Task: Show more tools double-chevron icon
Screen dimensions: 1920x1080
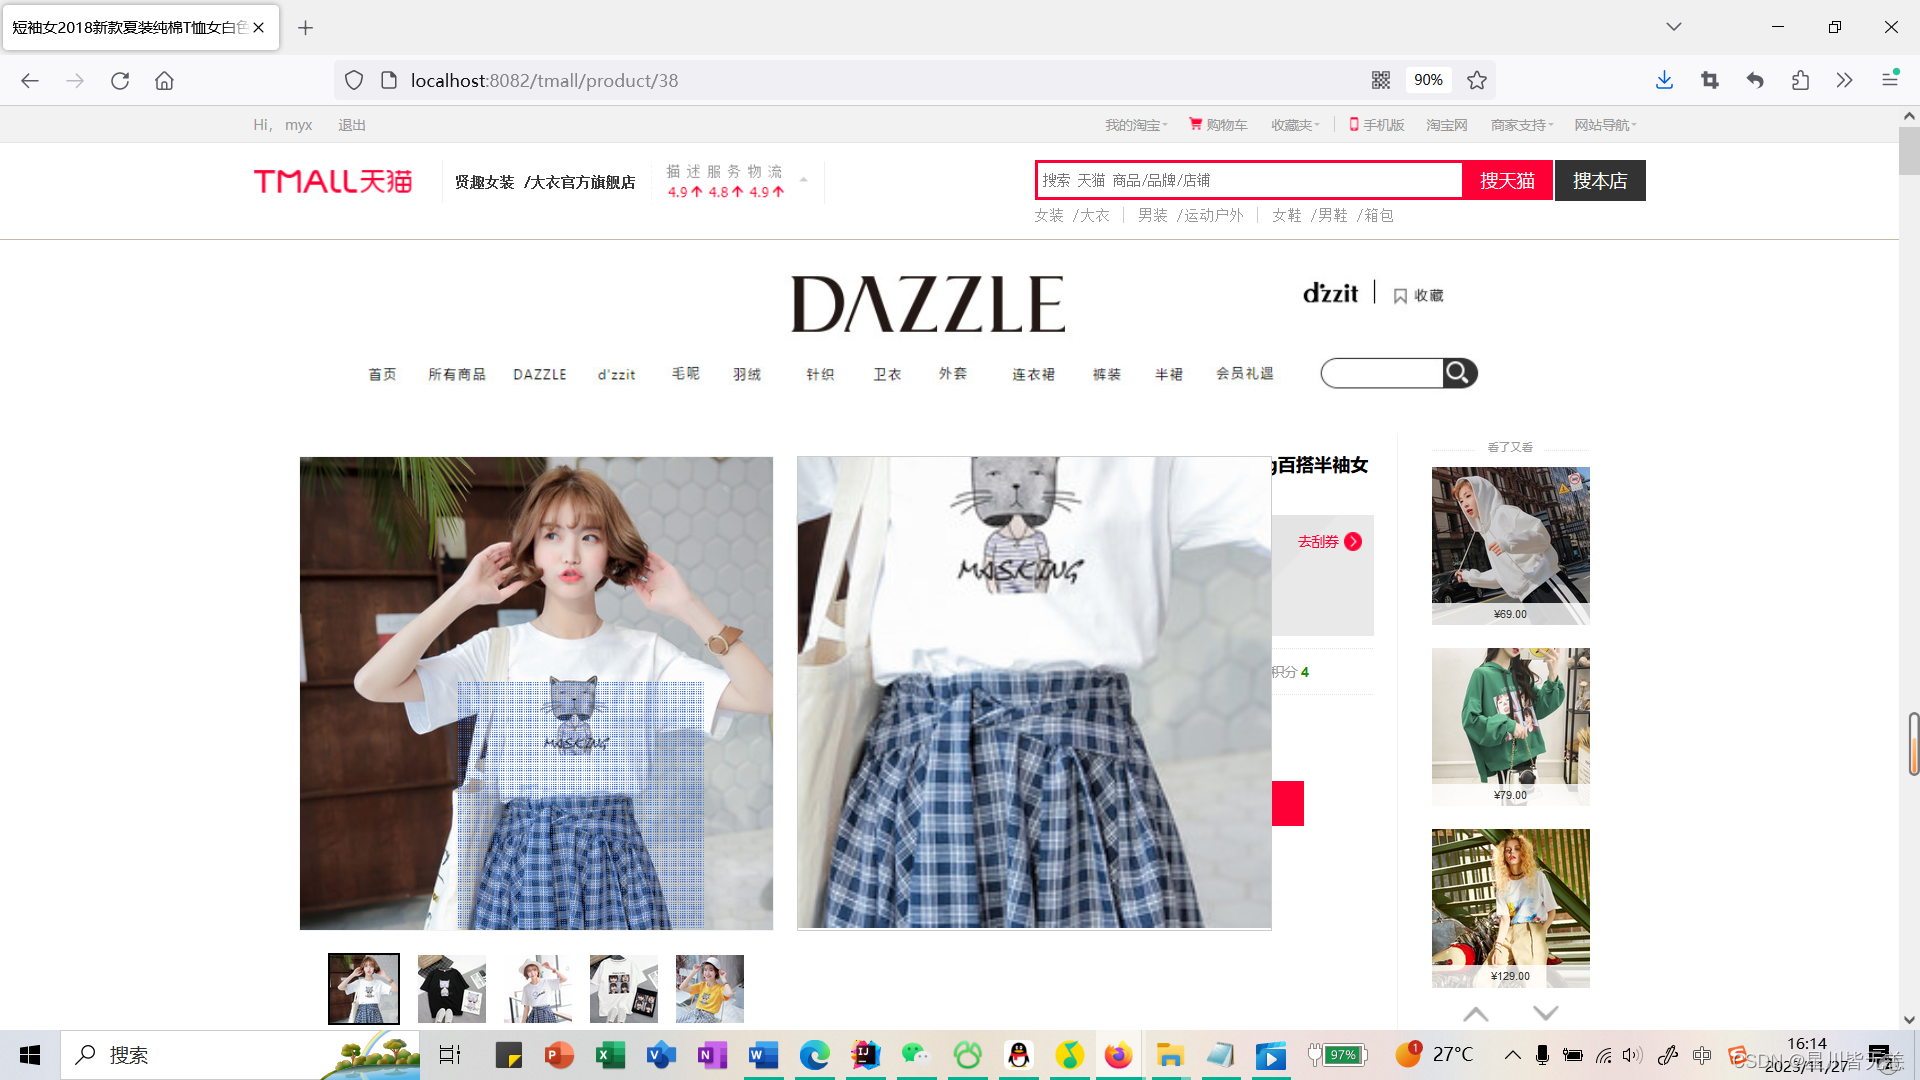Action: (1845, 80)
